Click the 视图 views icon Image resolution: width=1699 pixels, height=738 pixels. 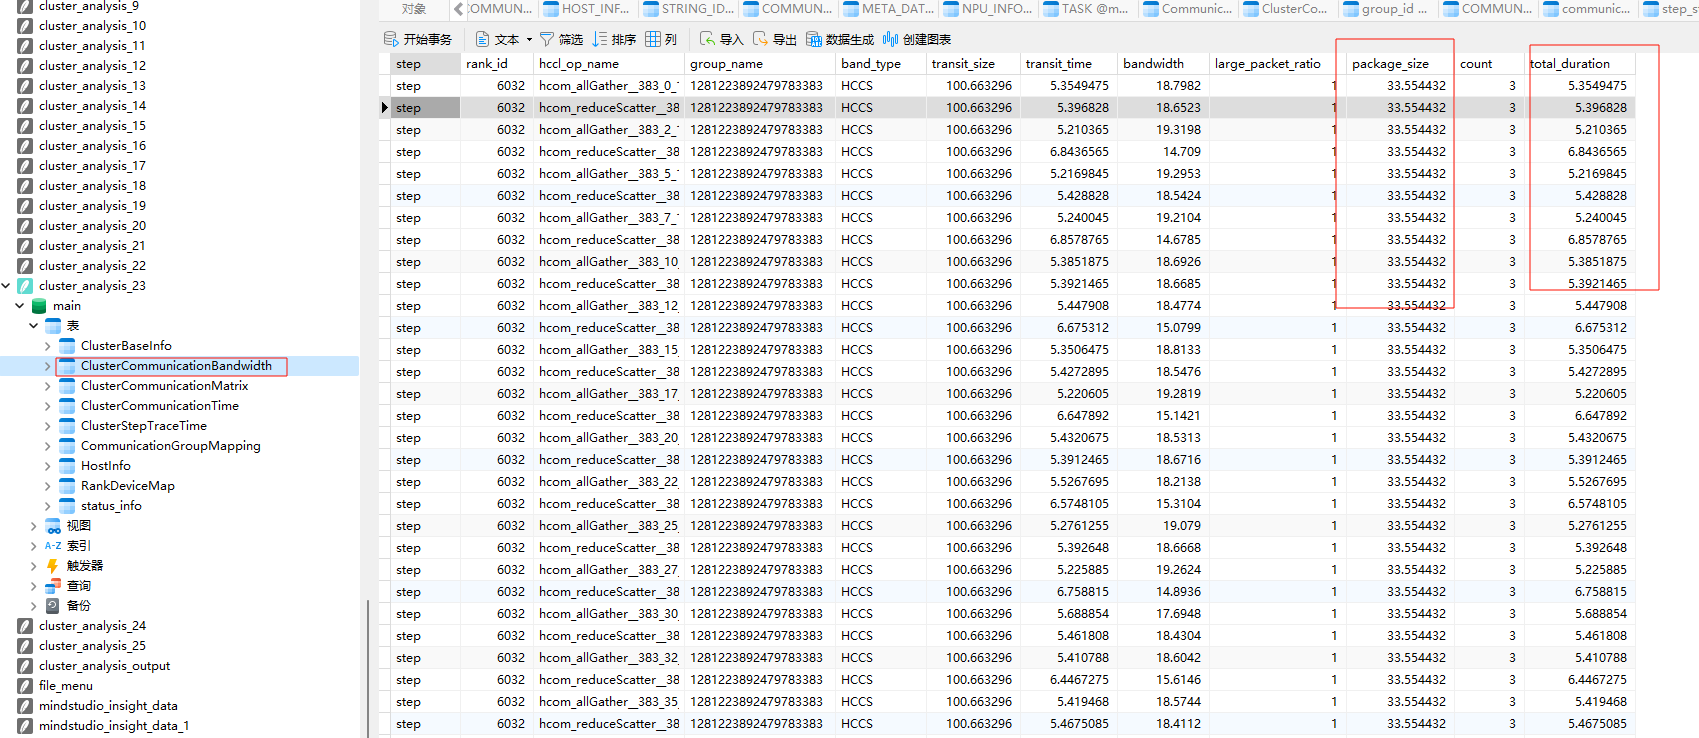click(53, 526)
